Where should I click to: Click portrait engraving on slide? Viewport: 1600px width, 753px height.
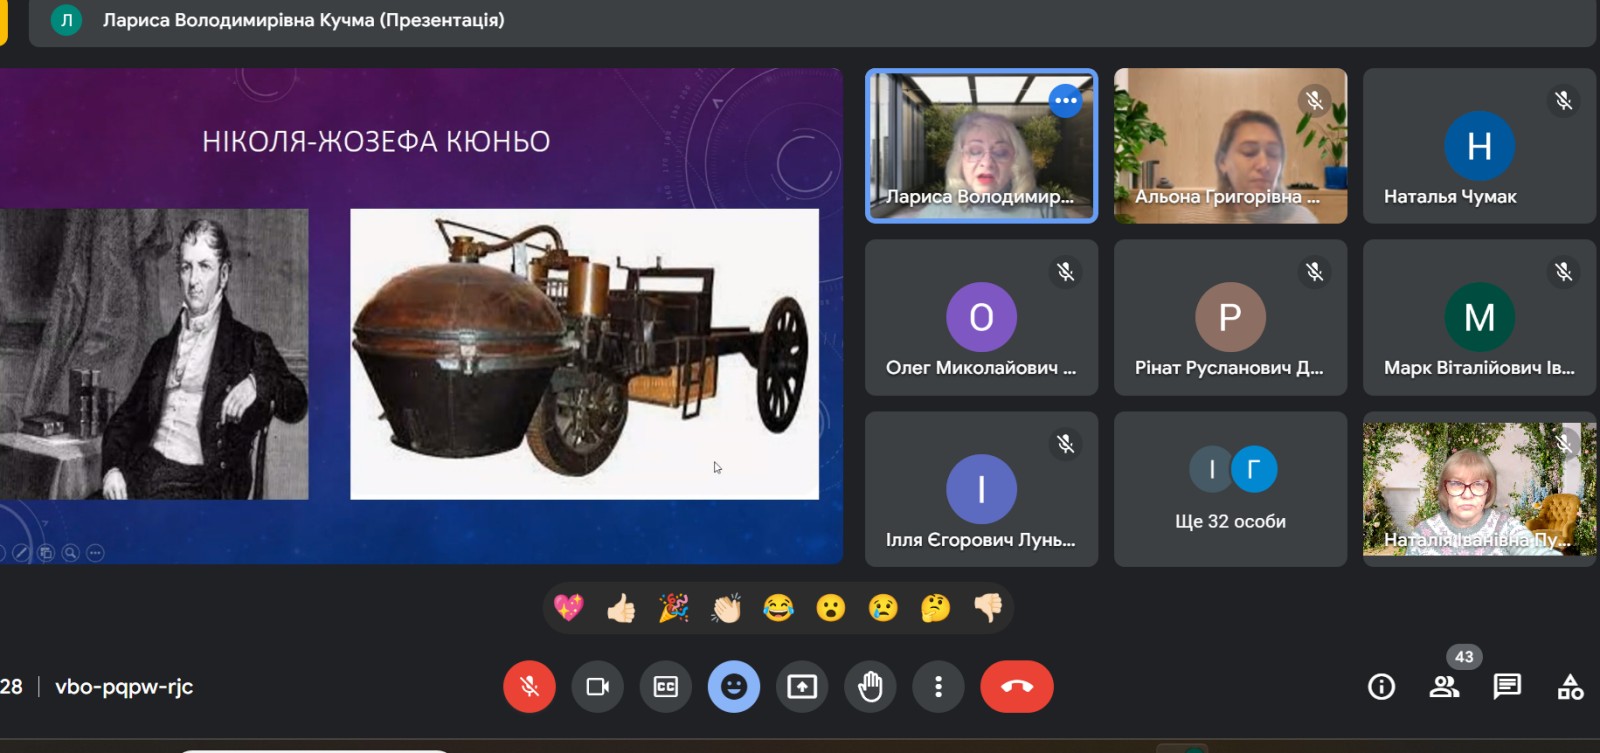(154, 354)
